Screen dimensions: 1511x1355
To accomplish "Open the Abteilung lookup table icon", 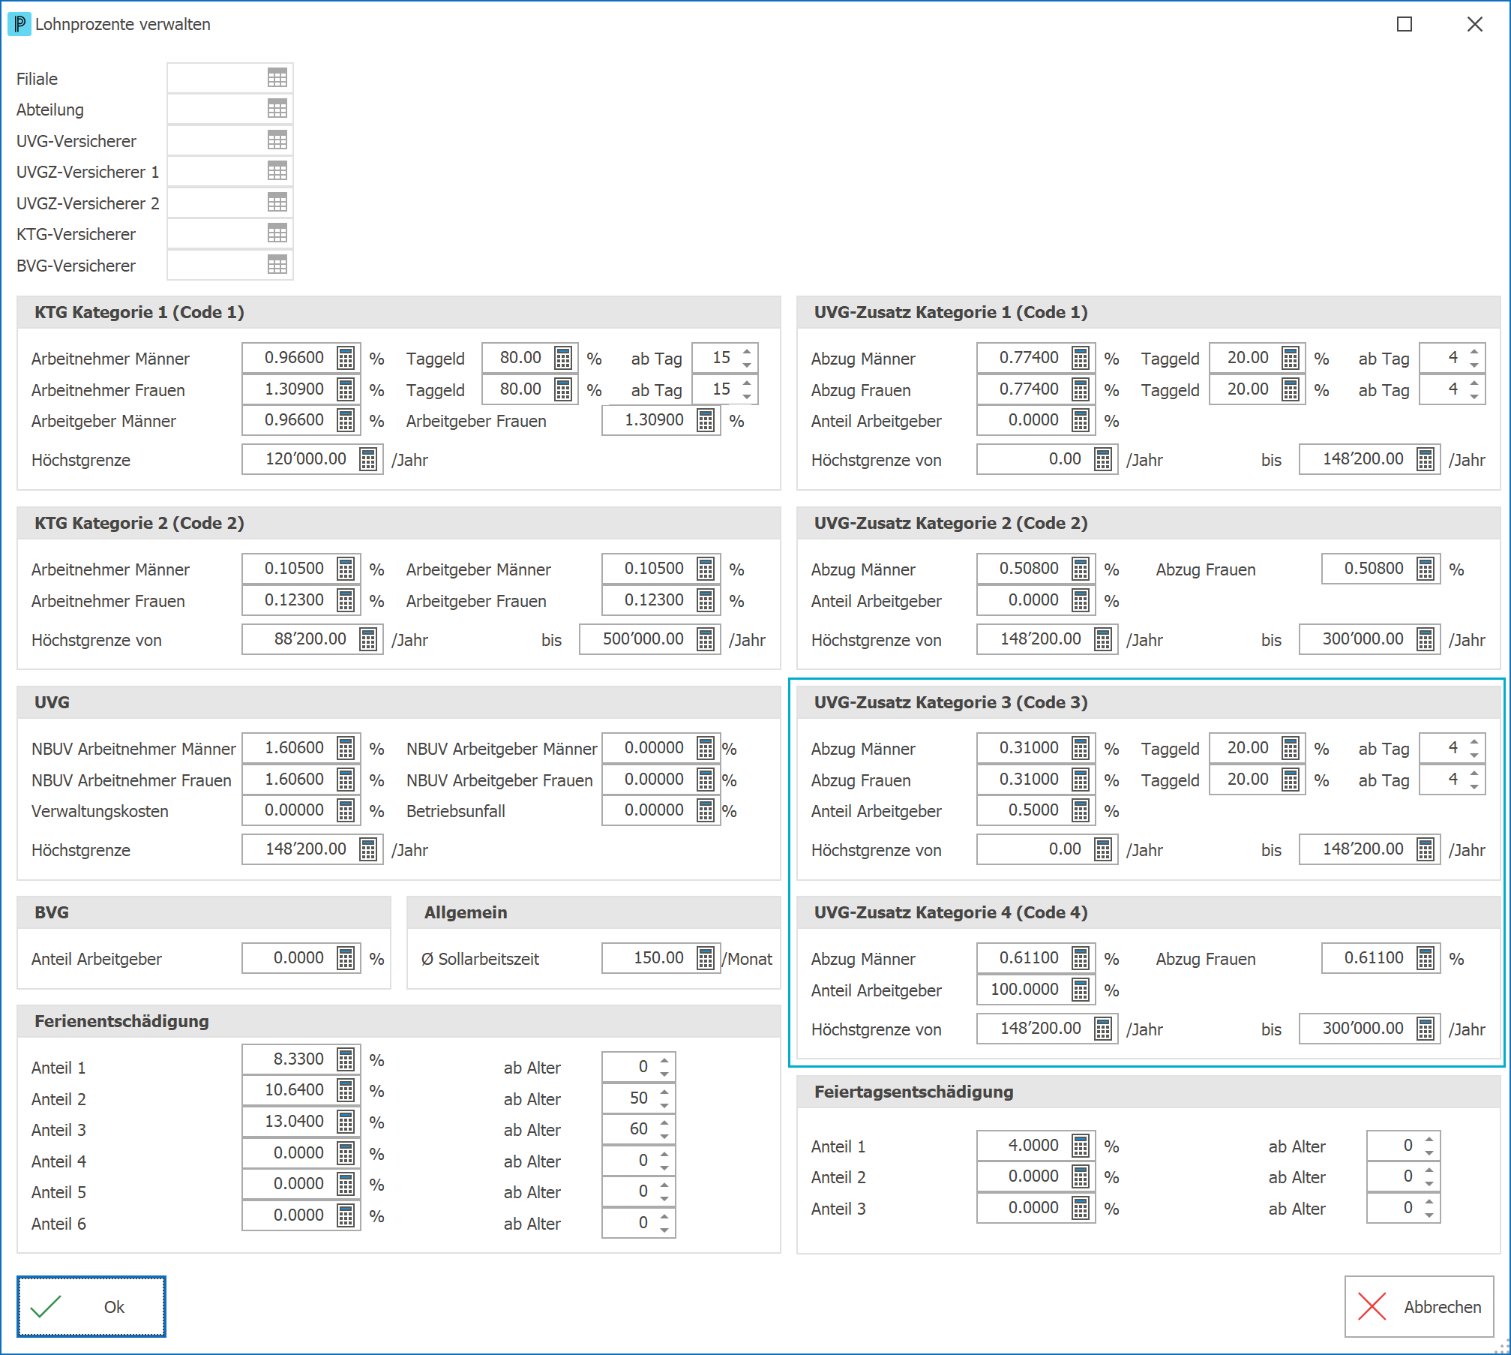I will pyautogui.click(x=277, y=109).
